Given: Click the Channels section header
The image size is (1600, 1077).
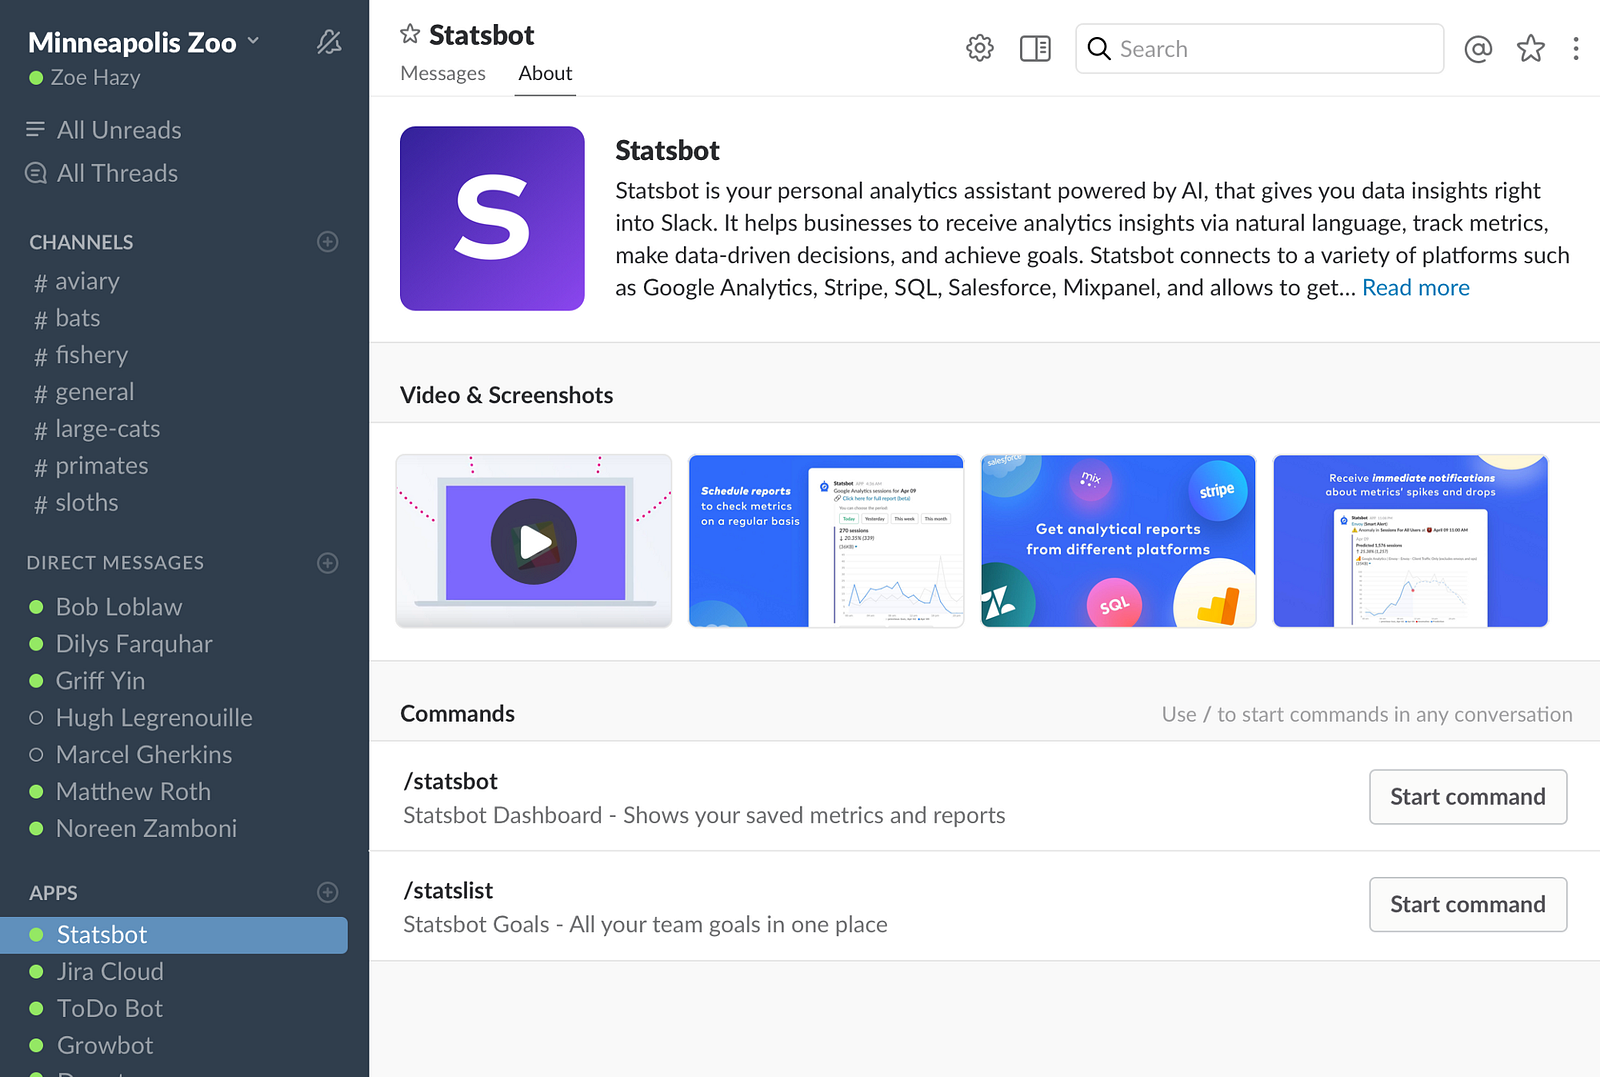Looking at the screenshot, I should 81,242.
